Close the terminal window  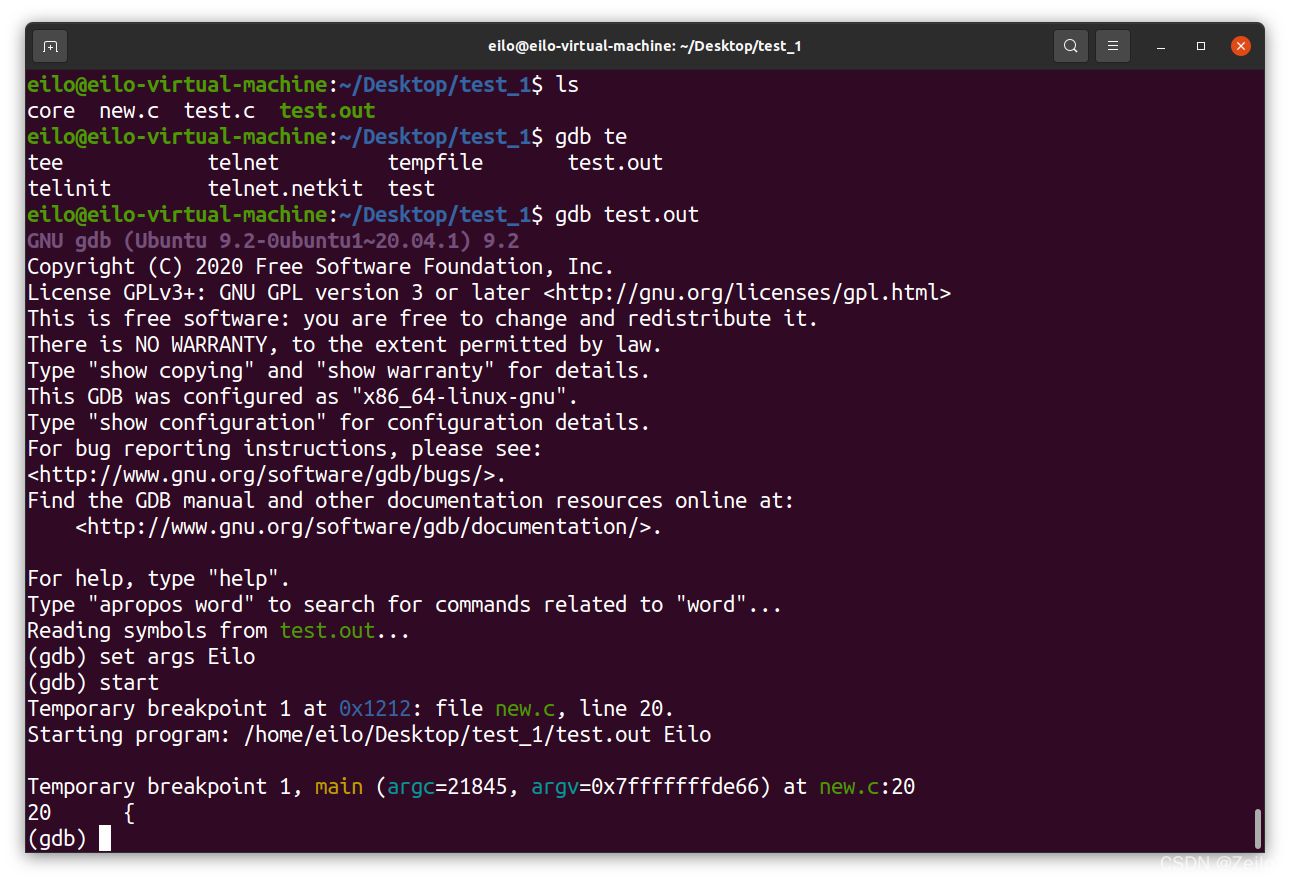pyautogui.click(x=1241, y=46)
